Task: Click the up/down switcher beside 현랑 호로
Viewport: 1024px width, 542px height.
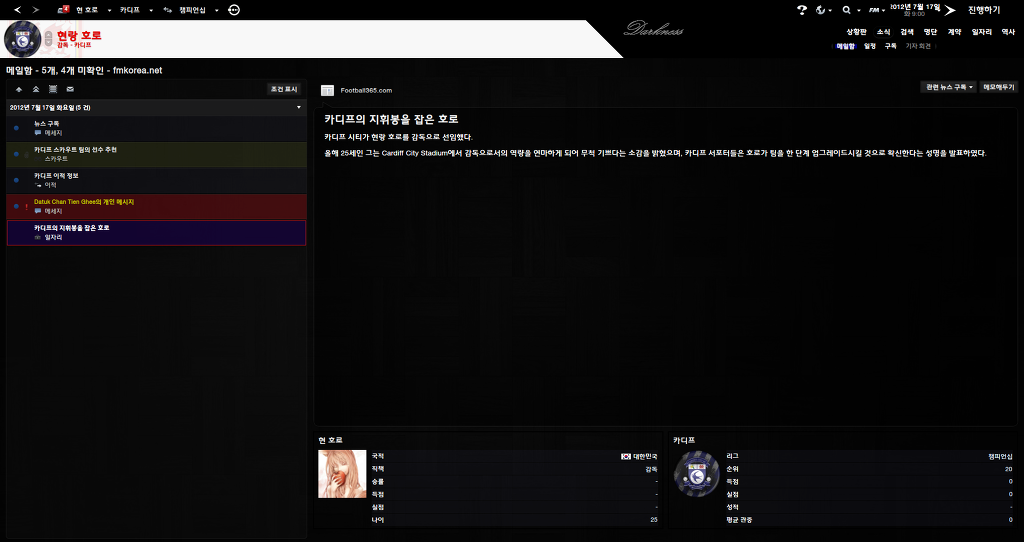Action: pyautogui.click(x=48, y=39)
